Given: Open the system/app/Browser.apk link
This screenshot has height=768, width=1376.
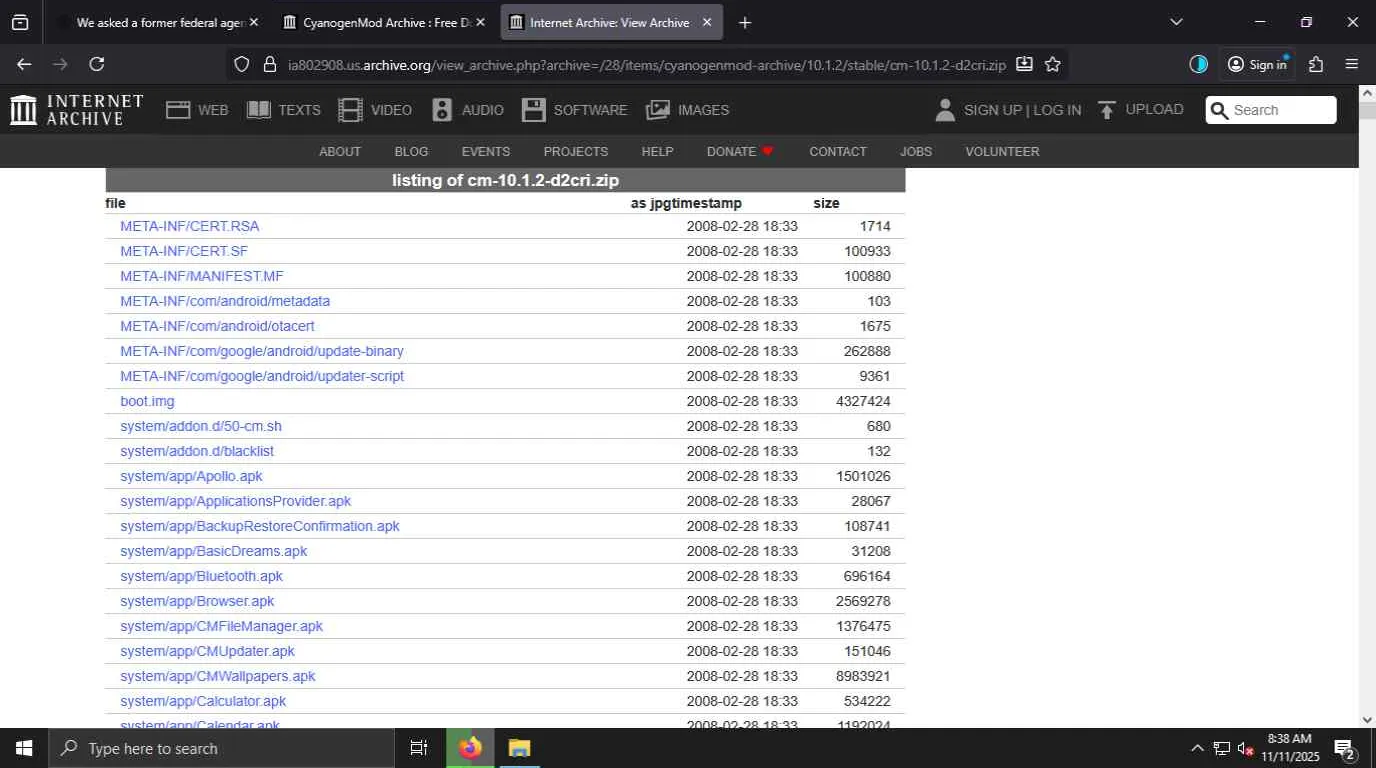Looking at the screenshot, I should [197, 601].
